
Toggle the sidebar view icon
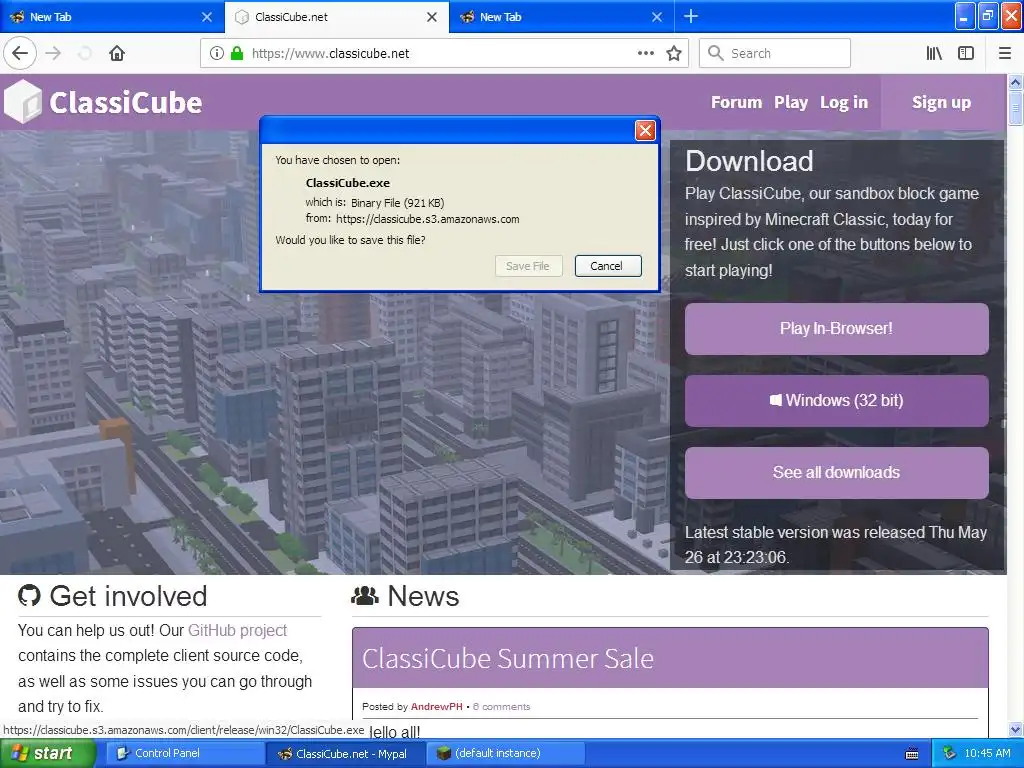(966, 53)
